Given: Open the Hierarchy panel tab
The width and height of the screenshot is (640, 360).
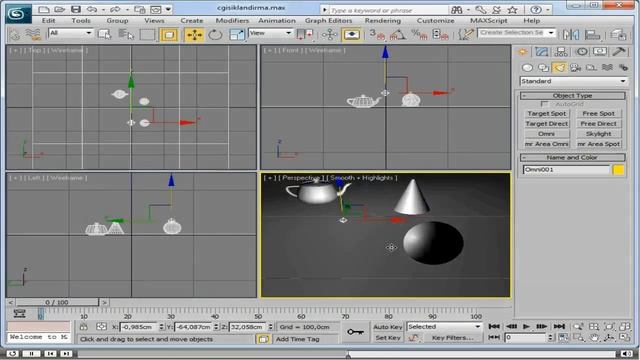Looking at the screenshot, I should [x=561, y=51].
